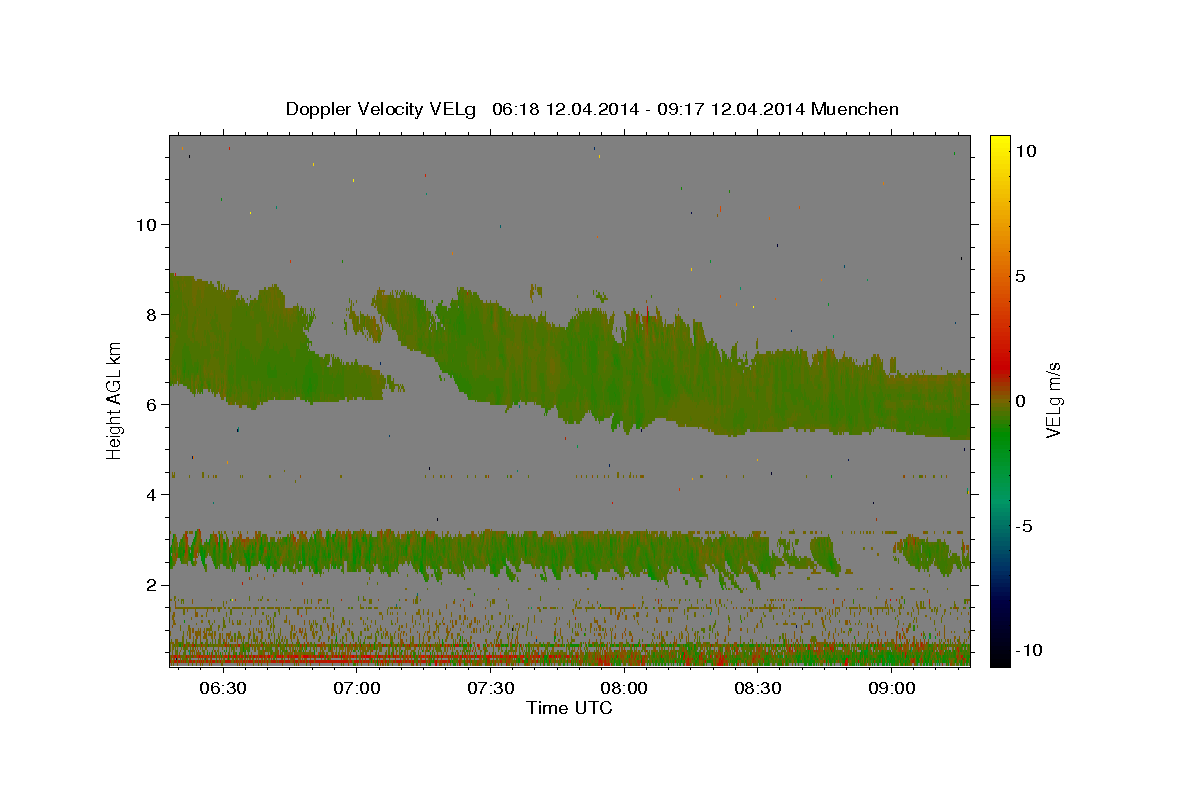Click the height tick label 8
The width and height of the screenshot is (1200, 800).
(x=152, y=314)
